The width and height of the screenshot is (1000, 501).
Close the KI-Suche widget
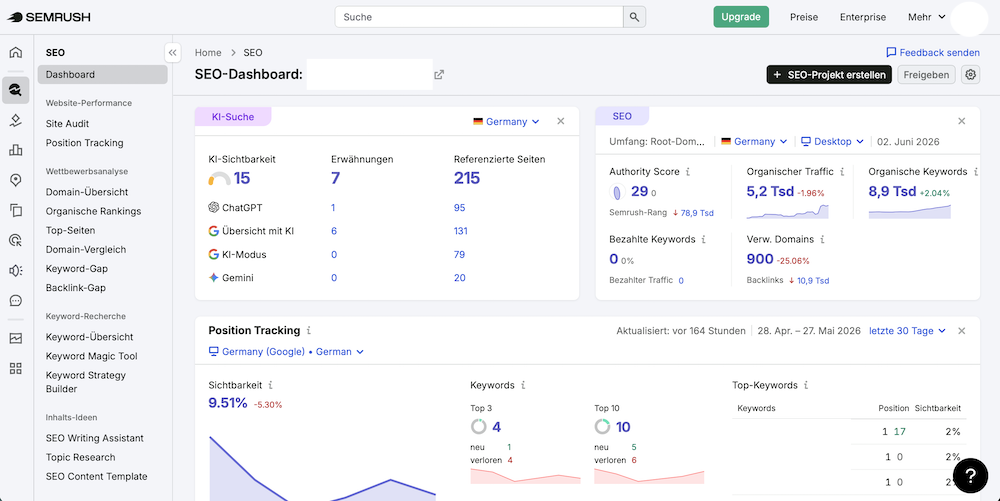click(561, 121)
